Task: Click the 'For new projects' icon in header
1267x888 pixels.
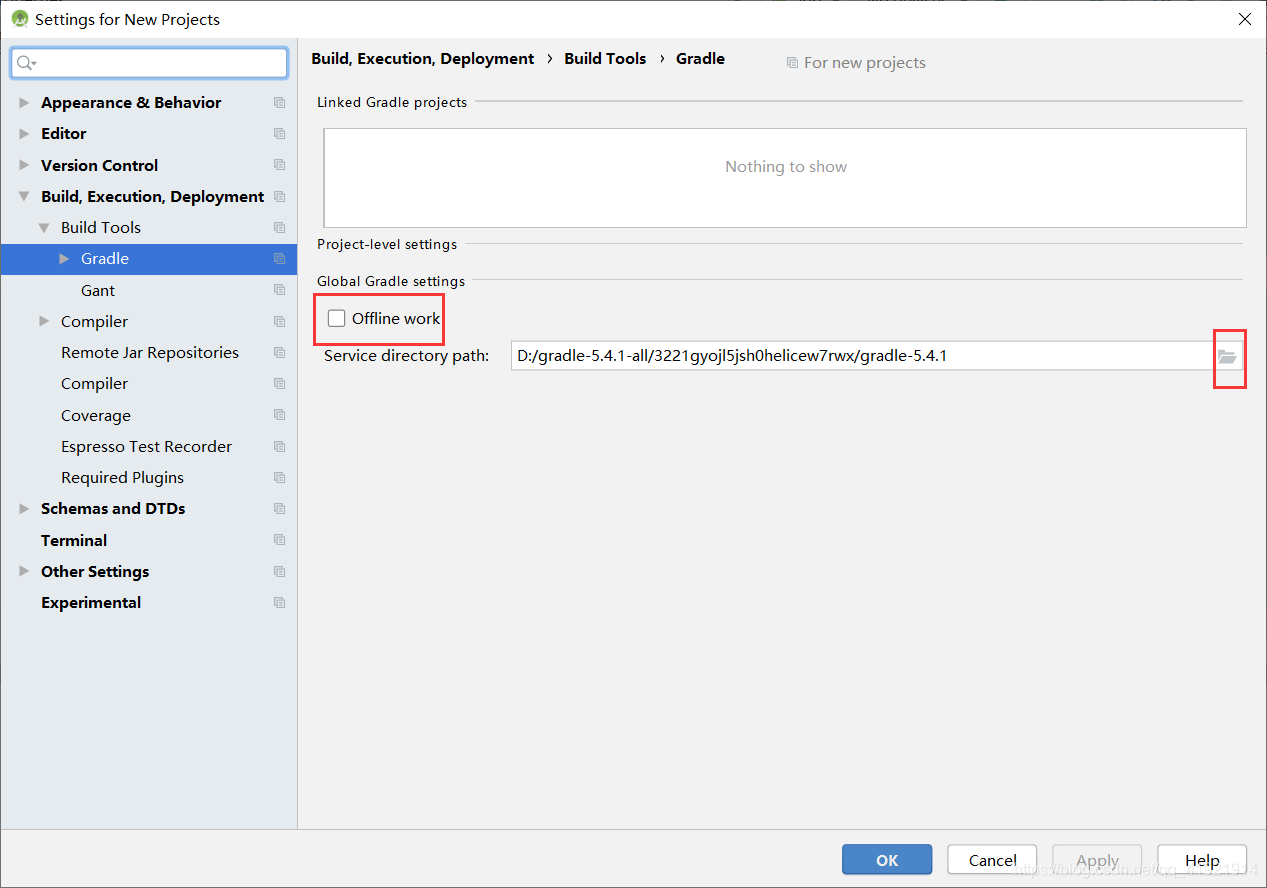Action: pyautogui.click(x=792, y=63)
